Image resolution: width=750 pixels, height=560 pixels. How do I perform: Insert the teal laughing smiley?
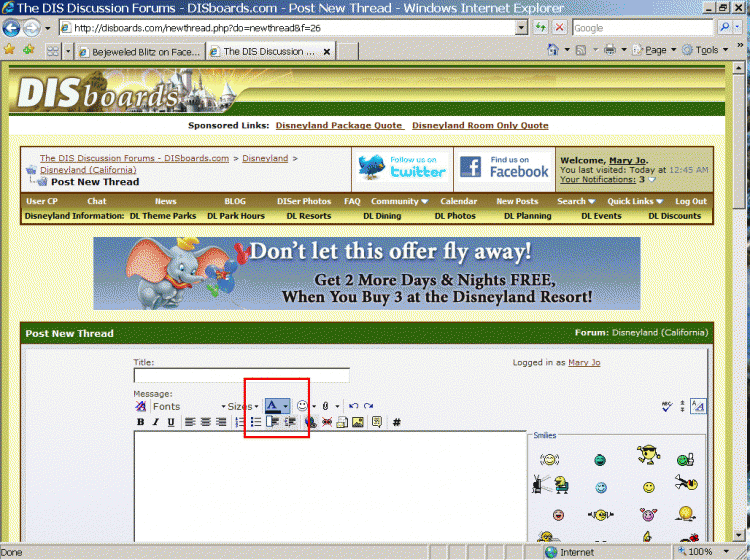pos(600,460)
